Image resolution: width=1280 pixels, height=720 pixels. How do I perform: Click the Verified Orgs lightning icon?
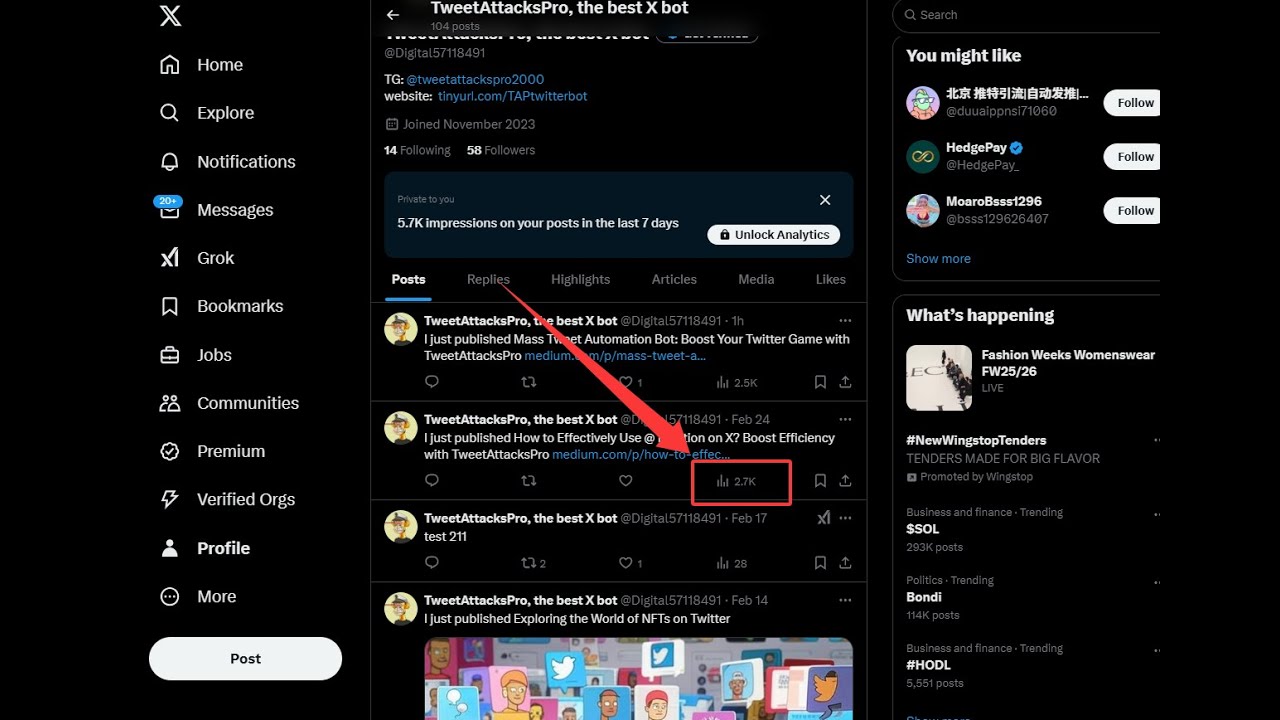coord(170,499)
